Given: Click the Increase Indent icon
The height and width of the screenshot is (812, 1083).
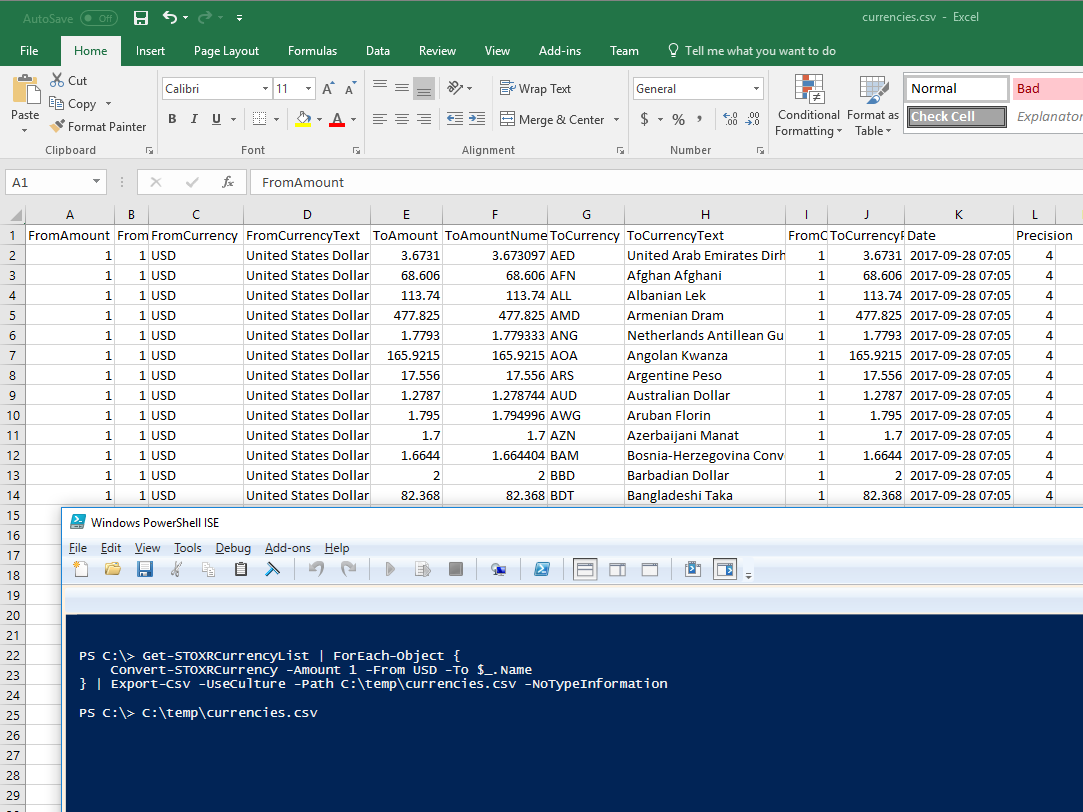Looking at the screenshot, I should pos(478,120).
